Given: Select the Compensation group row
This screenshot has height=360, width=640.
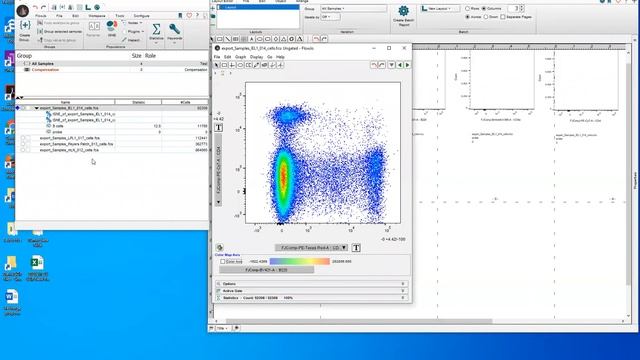Looking at the screenshot, I should 112,70.
